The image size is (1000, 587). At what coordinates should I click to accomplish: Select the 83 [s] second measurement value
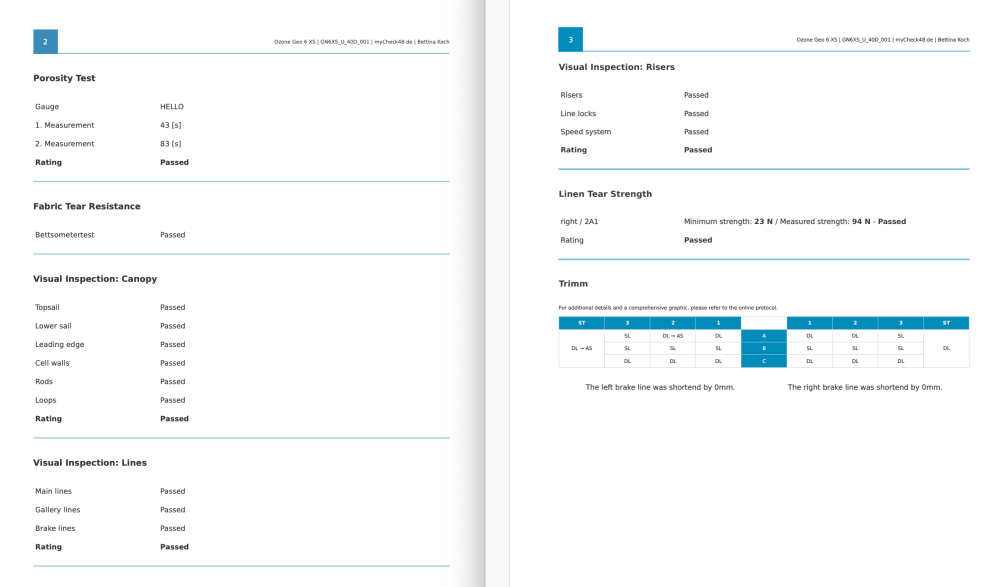pyautogui.click(x=170, y=144)
